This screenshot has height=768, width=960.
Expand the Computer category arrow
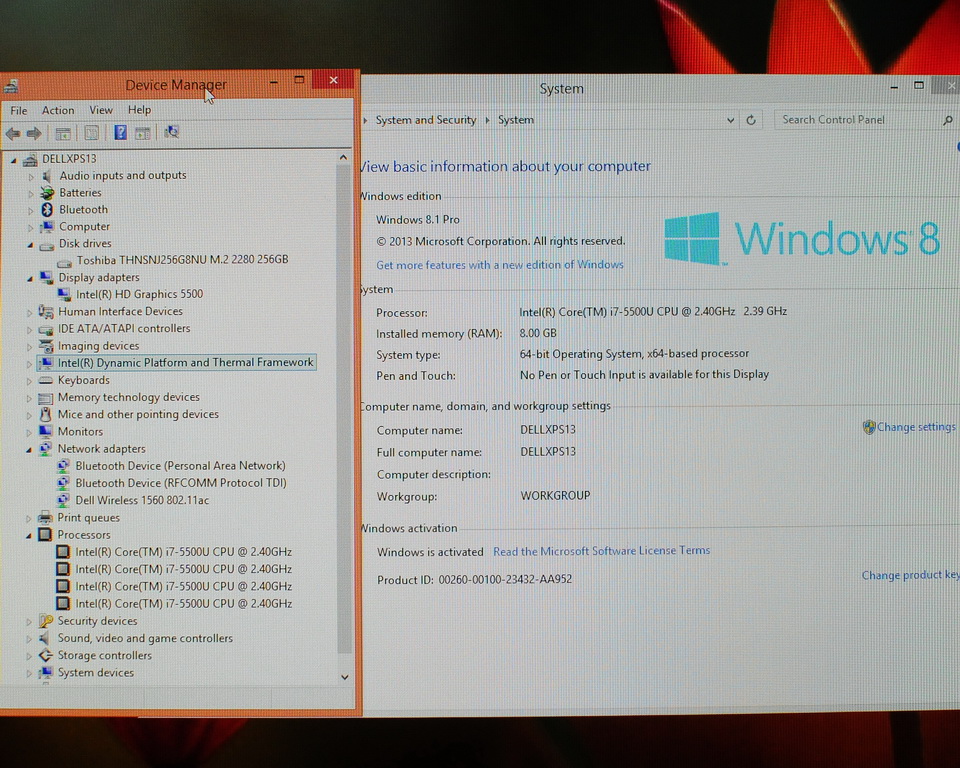(x=31, y=227)
